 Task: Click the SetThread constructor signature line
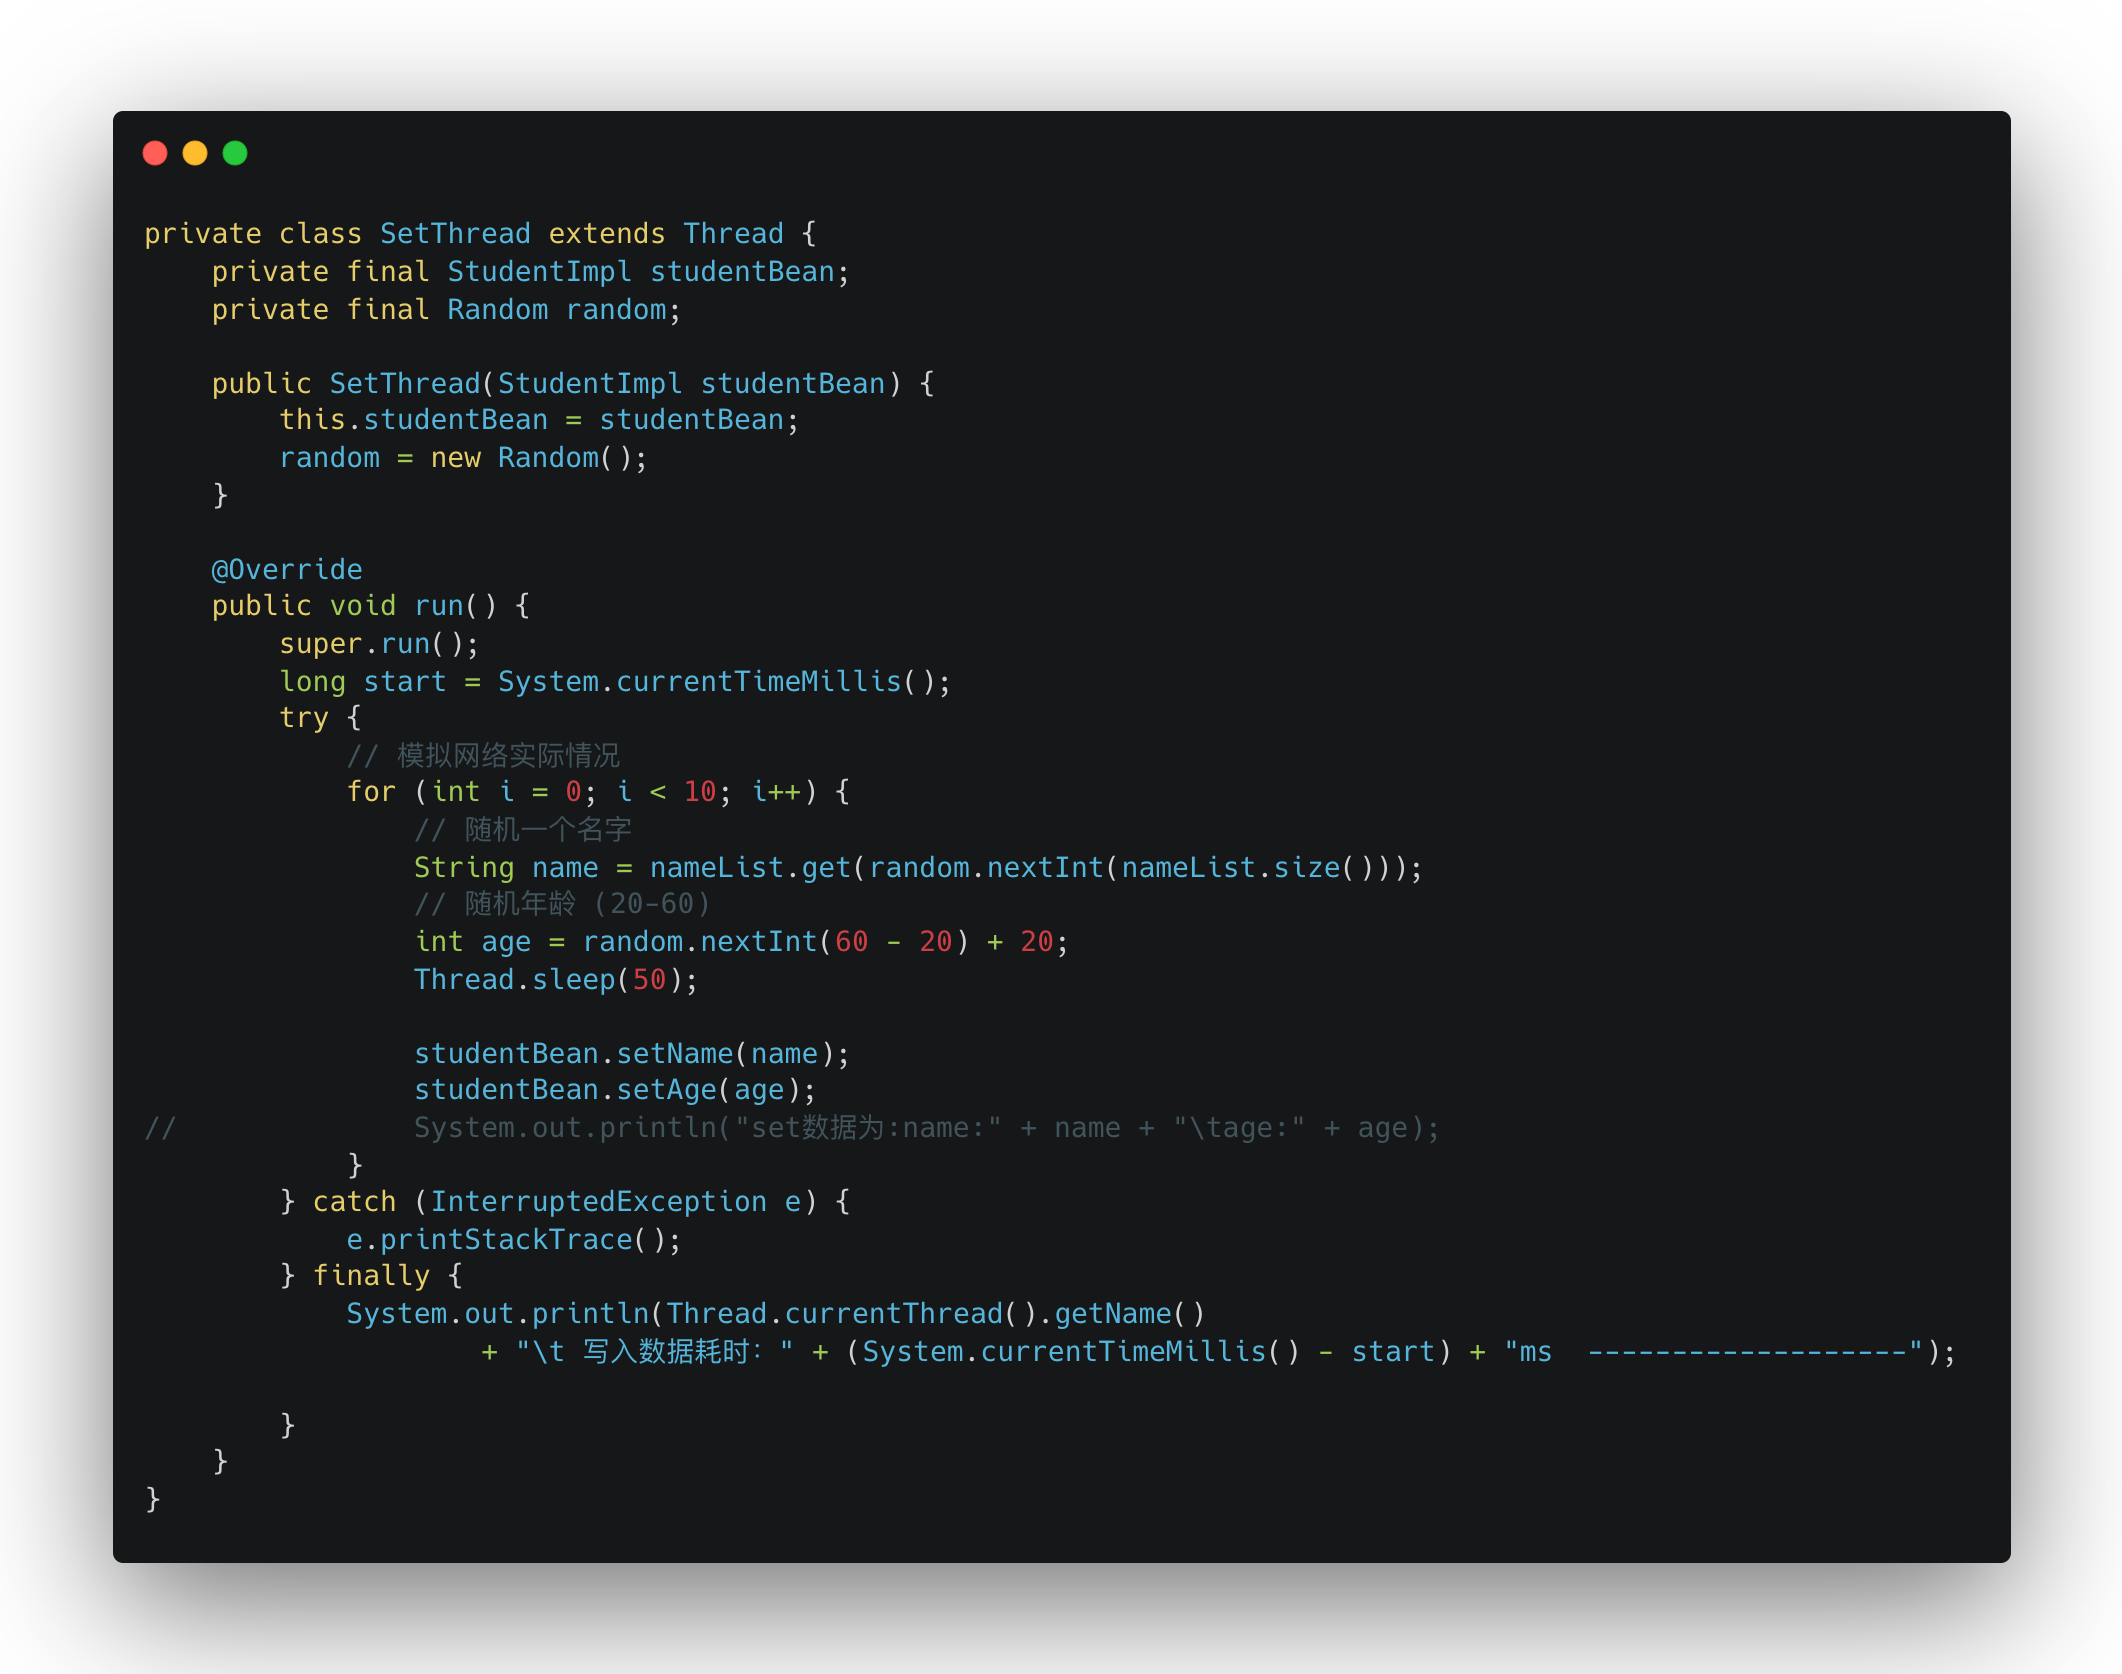point(573,384)
